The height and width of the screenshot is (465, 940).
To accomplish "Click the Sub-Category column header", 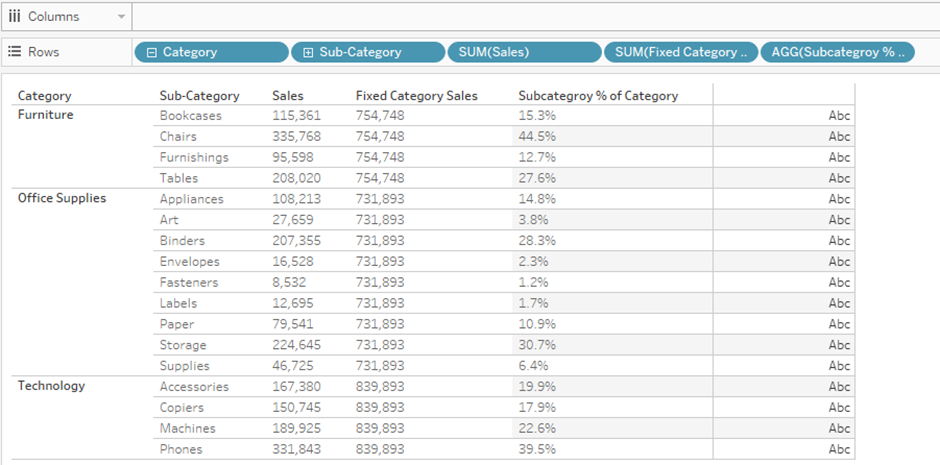I will coord(199,96).
